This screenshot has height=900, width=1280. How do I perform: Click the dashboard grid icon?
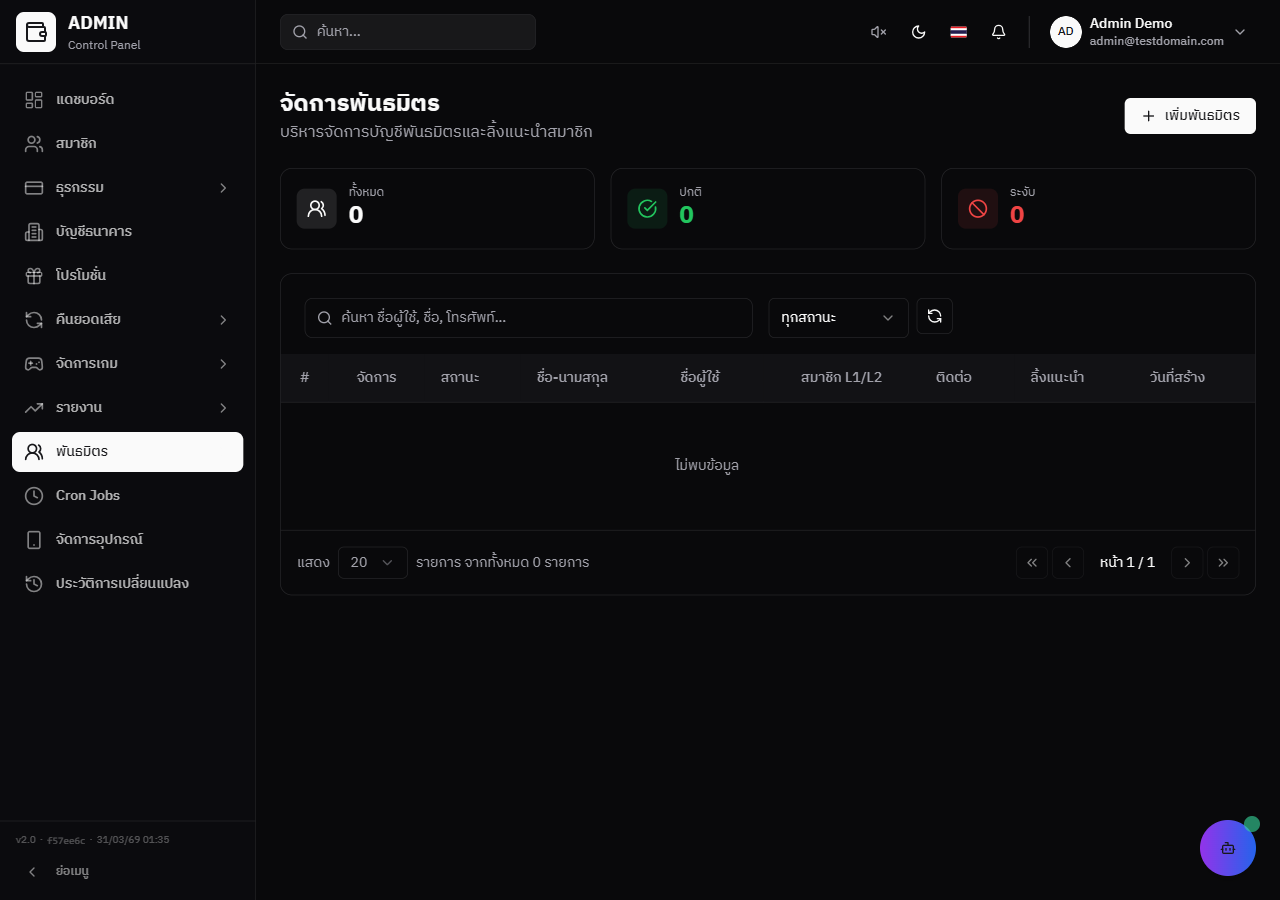(x=34, y=100)
